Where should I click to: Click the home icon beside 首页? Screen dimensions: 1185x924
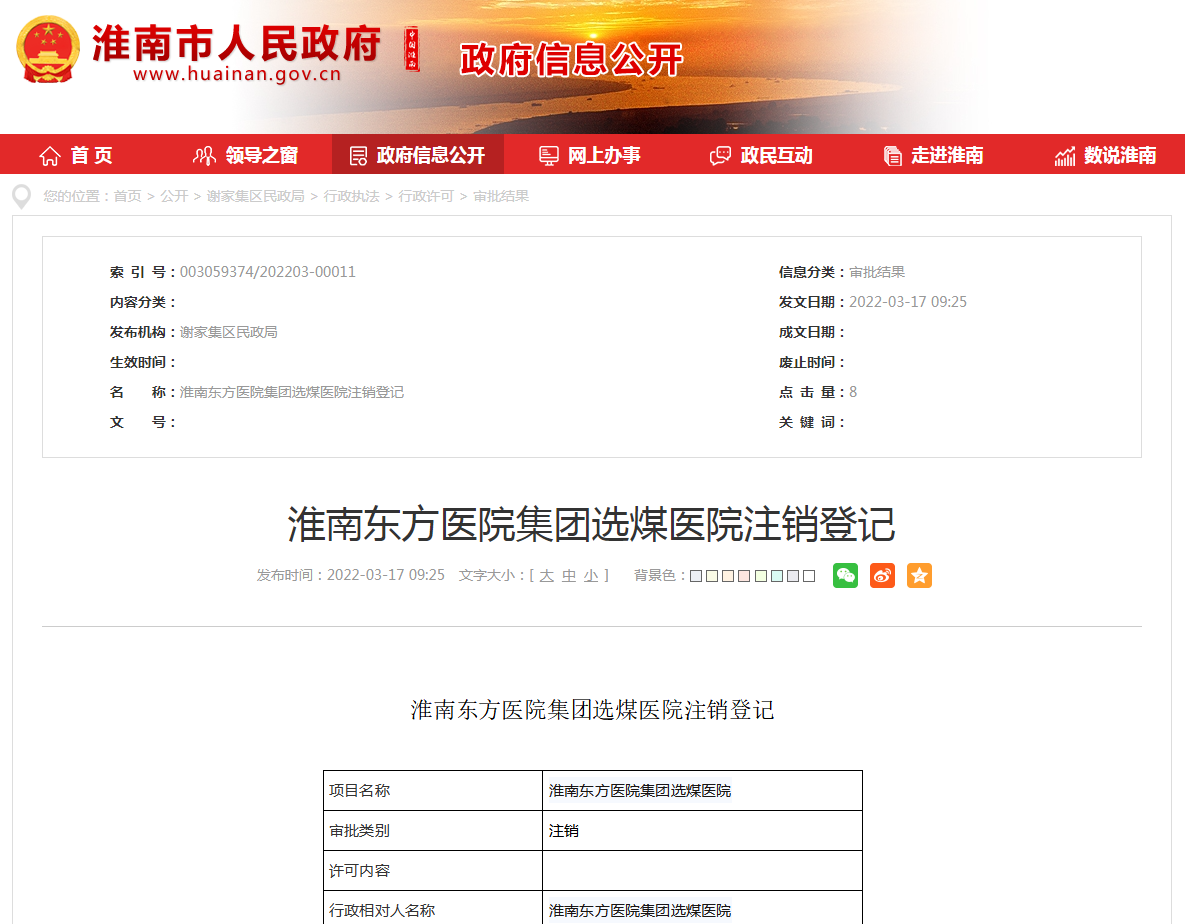tap(49, 155)
